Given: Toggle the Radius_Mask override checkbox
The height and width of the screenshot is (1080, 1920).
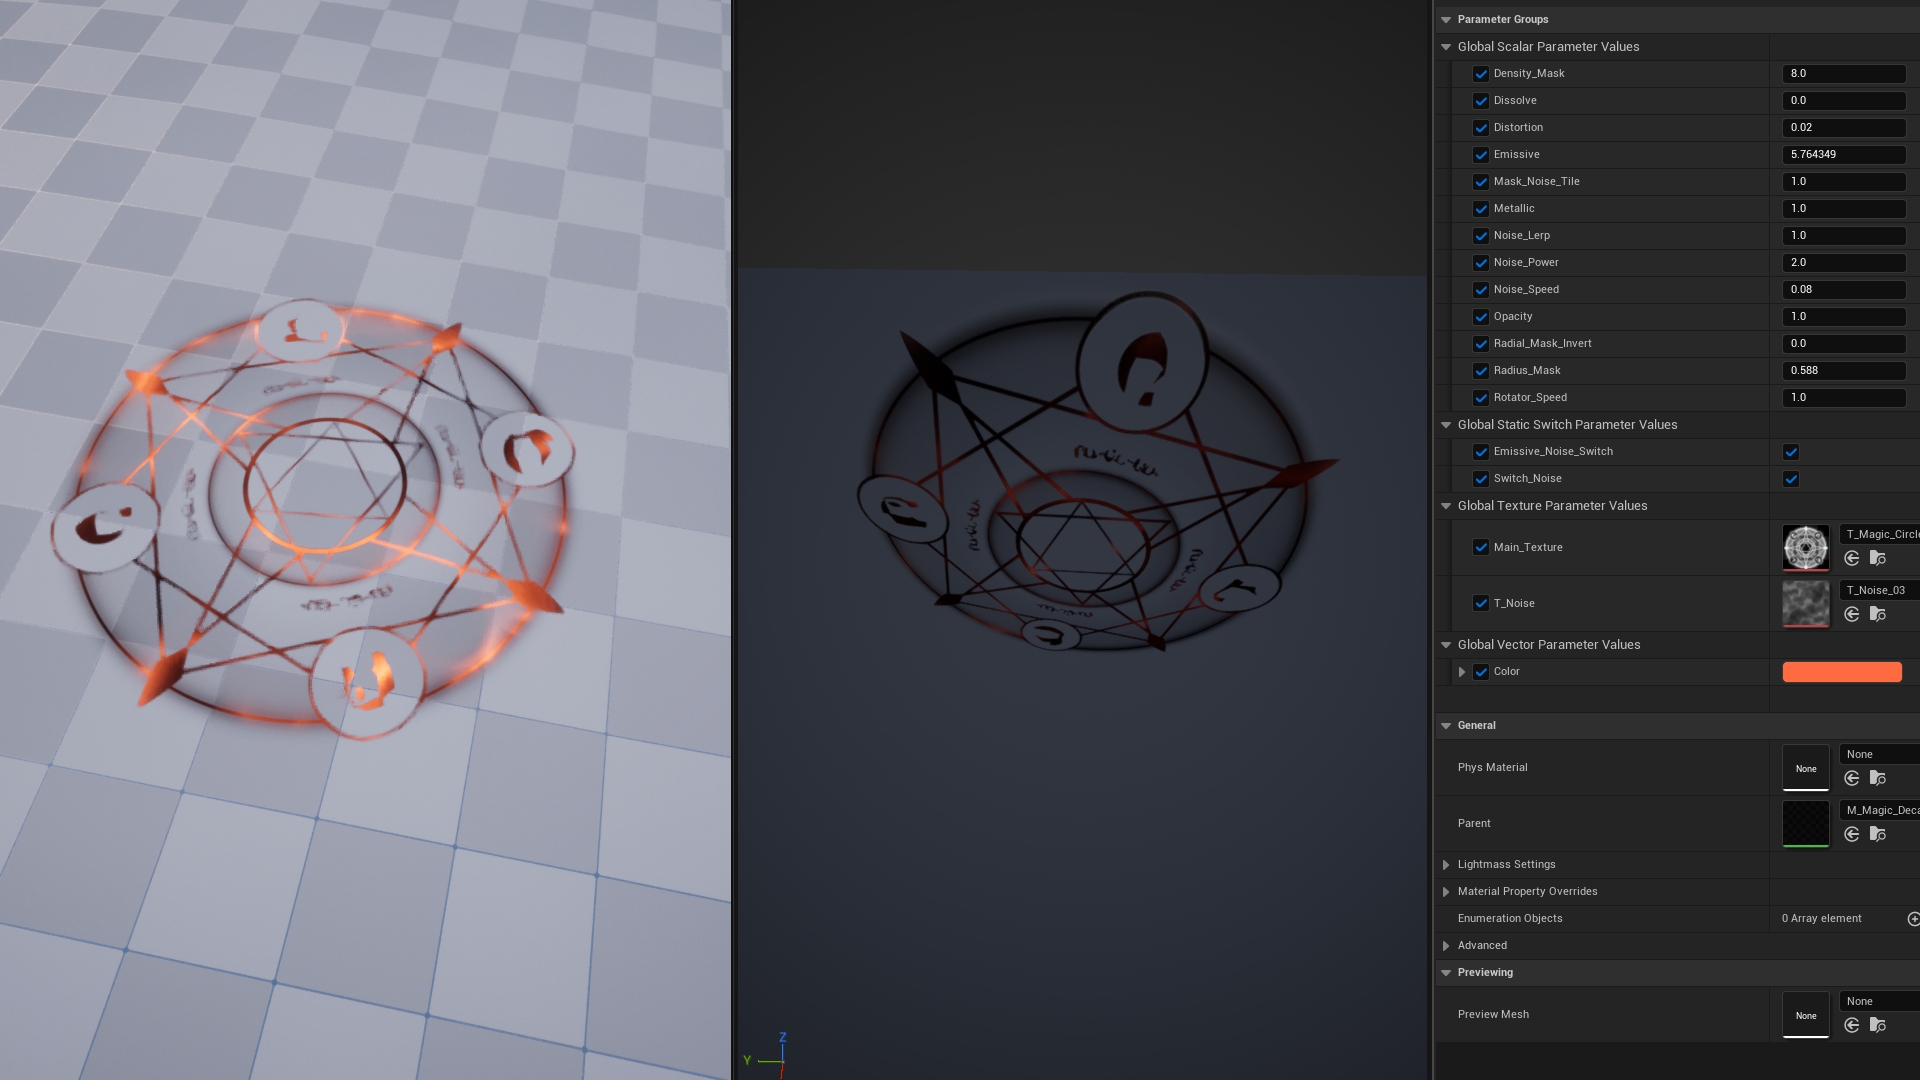Looking at the screenshot, I should tap(1481, 371).
